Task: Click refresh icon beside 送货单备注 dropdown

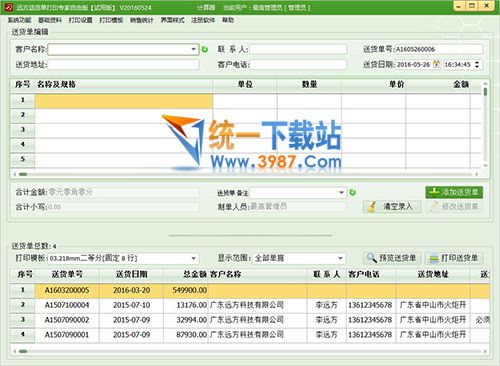Action: (x=352, y=192)
